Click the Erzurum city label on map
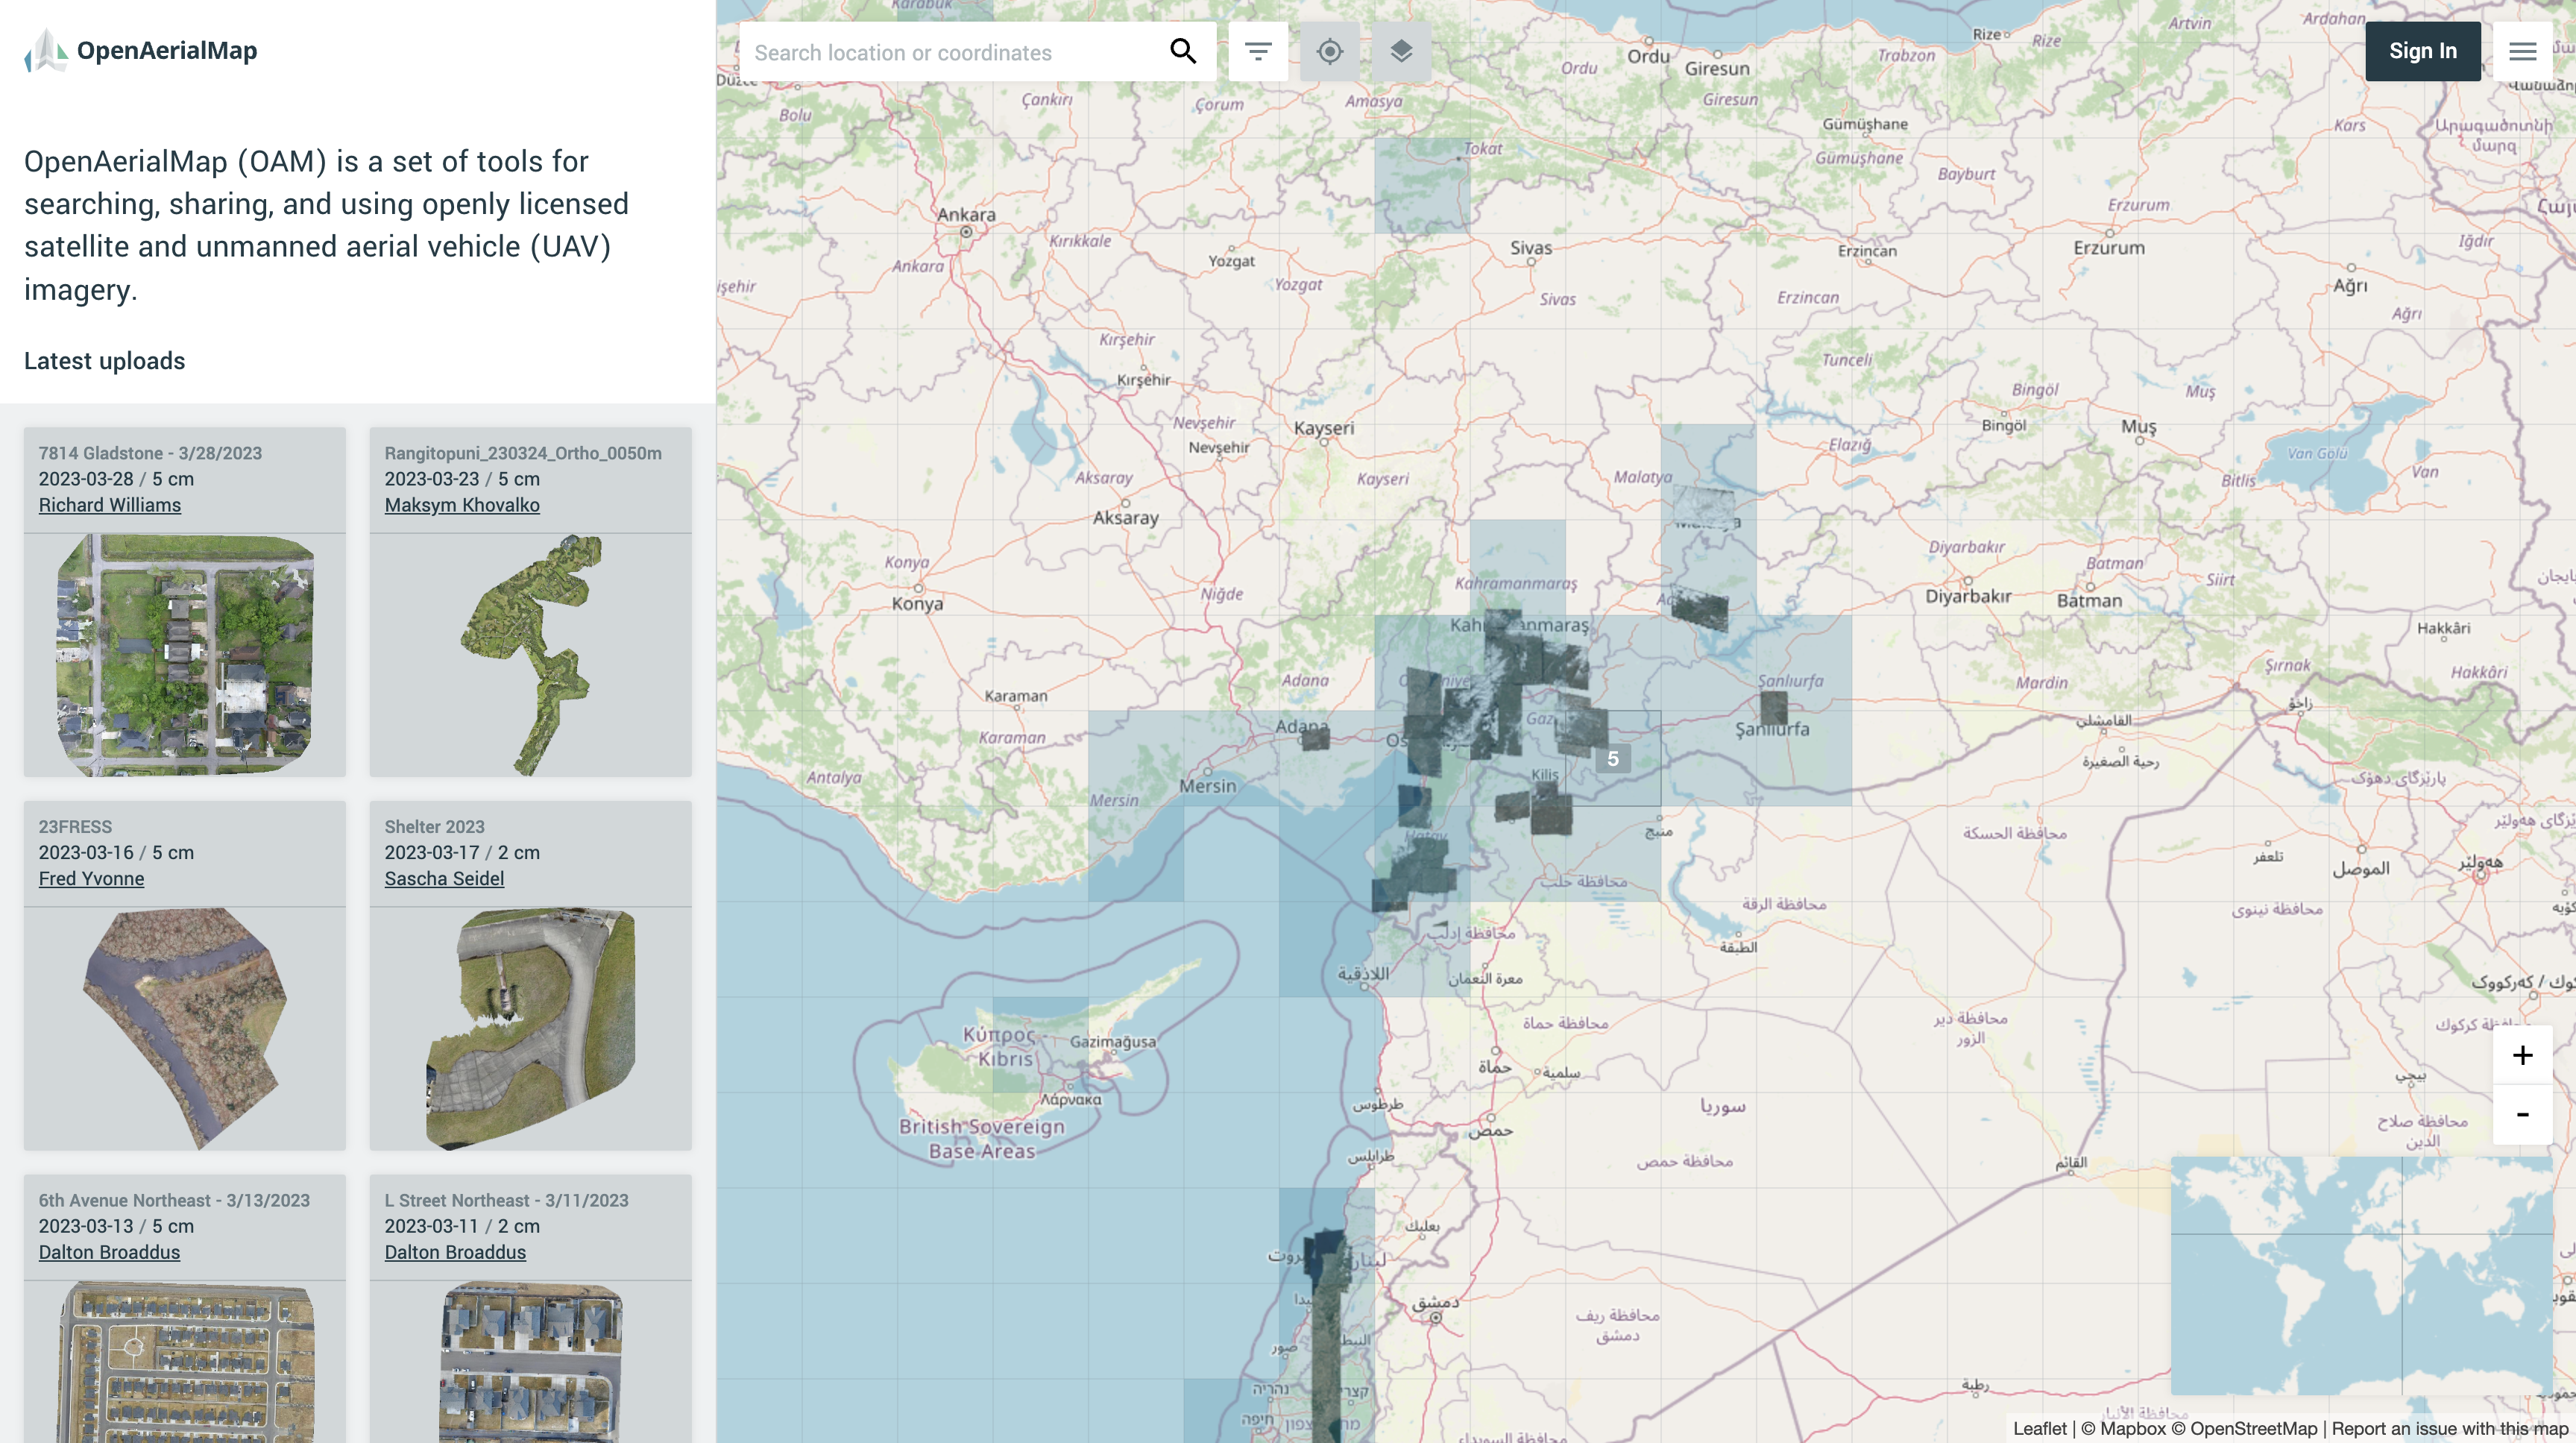Screen dimensions: 2576x1443 2108,247
